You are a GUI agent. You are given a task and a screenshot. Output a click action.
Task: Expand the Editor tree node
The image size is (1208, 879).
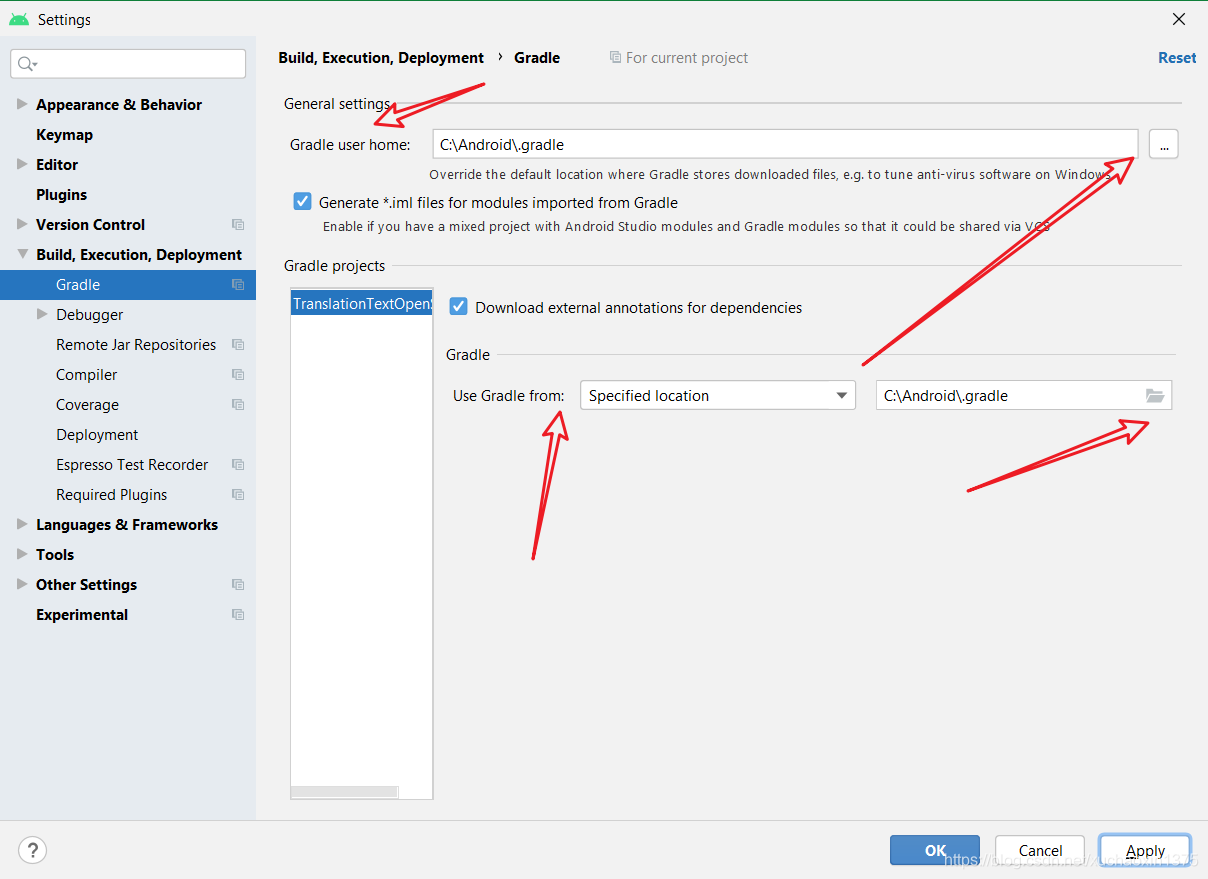(22, 165)
